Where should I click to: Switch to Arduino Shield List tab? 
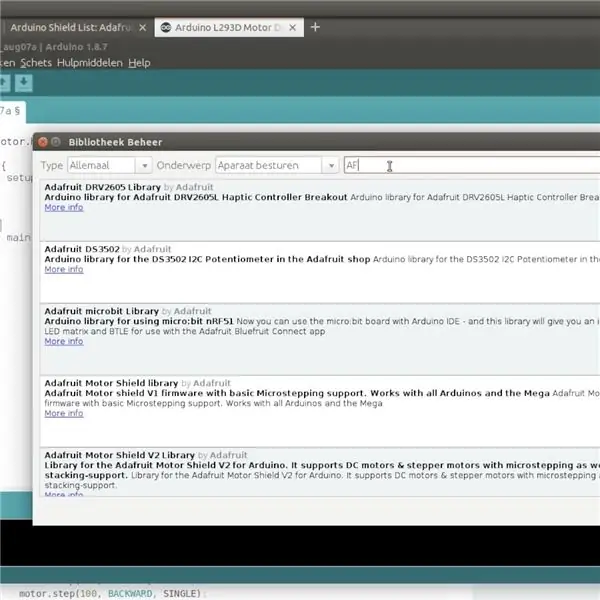point(70,28)
